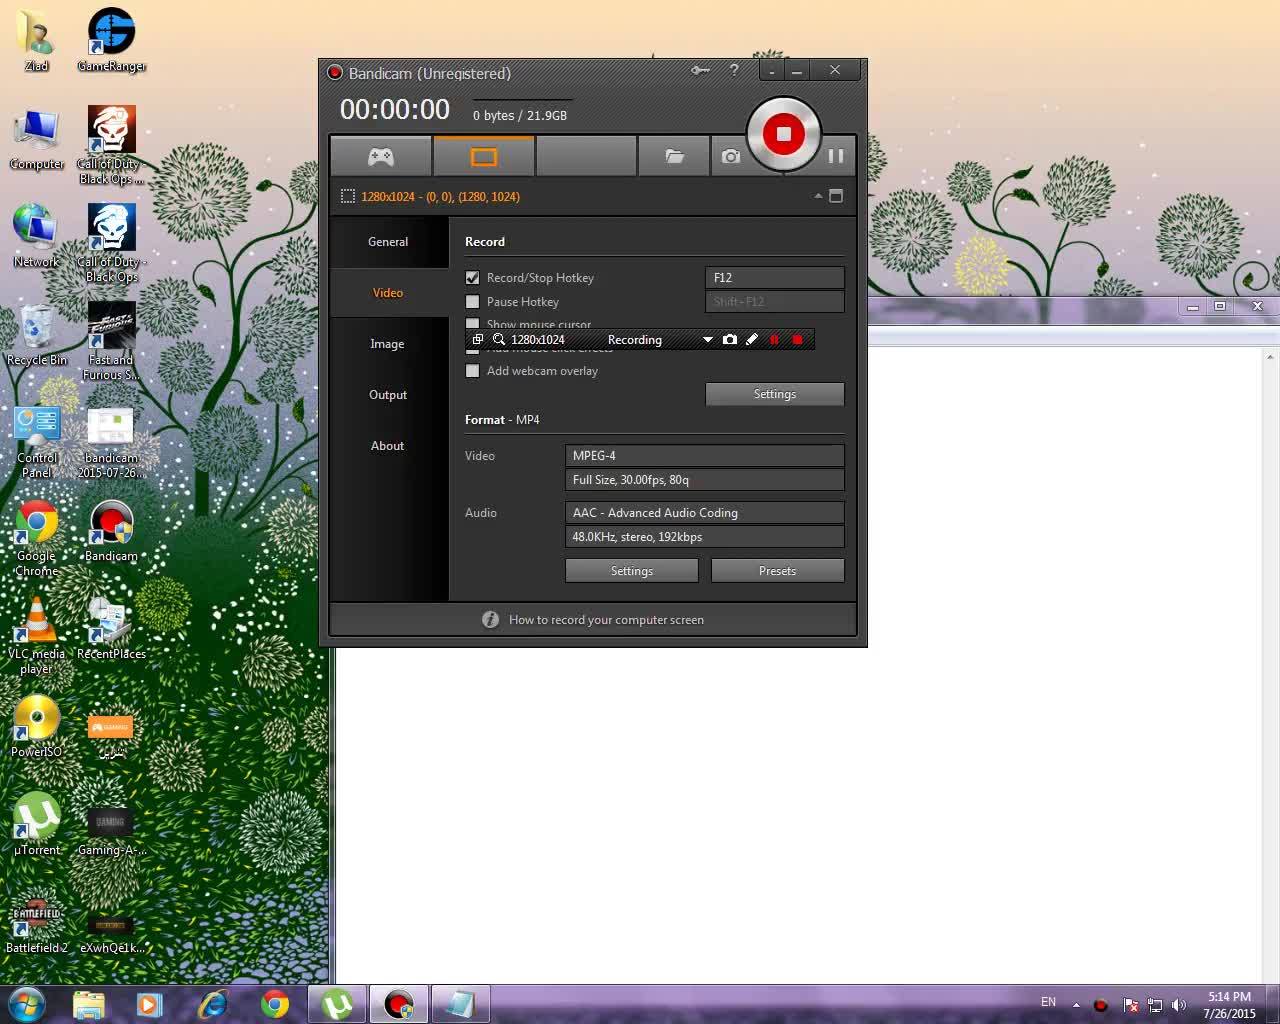
Task: Click the pencil draw icon on overlay bar
Action: [752, 340]
